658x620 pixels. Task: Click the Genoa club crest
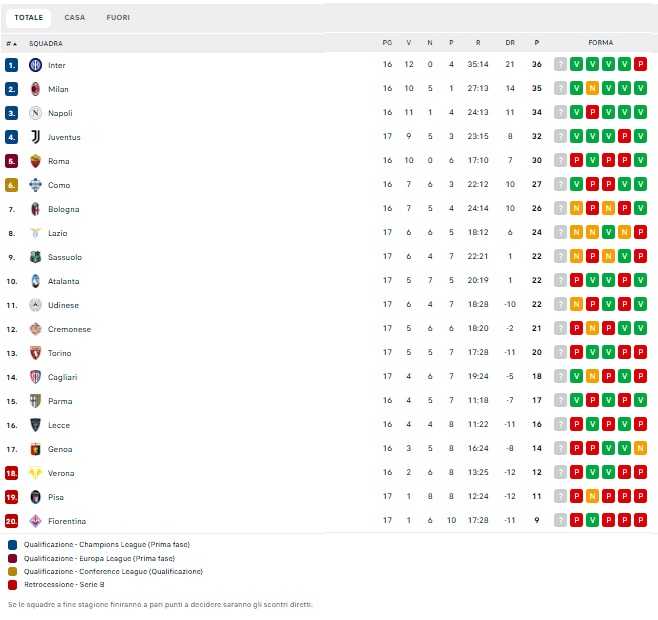coord(36,449)
